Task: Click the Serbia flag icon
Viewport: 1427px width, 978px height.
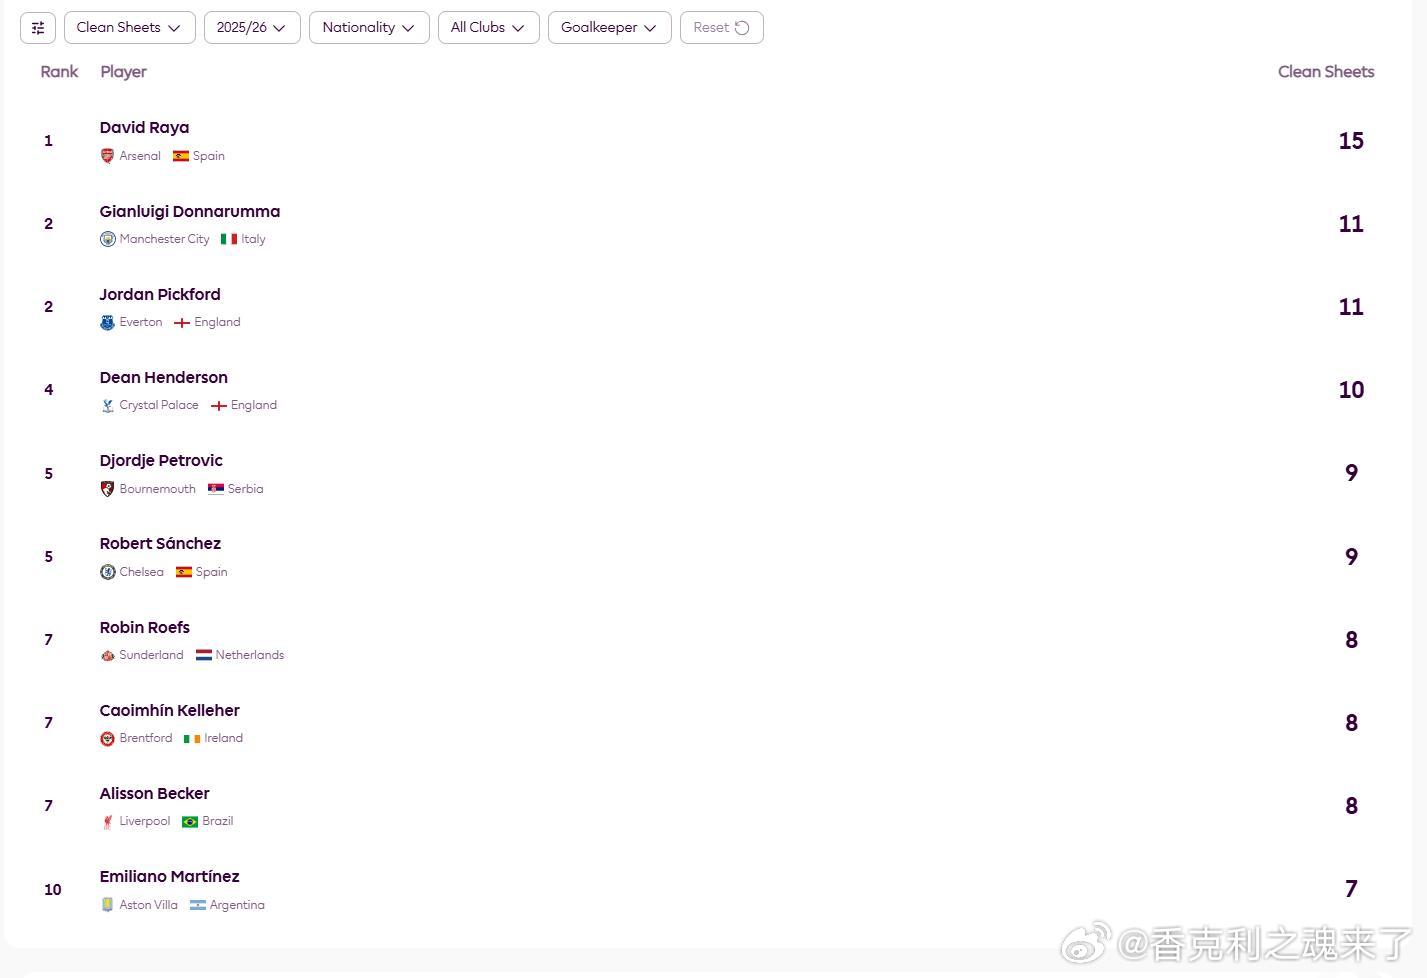Action: 216,489
